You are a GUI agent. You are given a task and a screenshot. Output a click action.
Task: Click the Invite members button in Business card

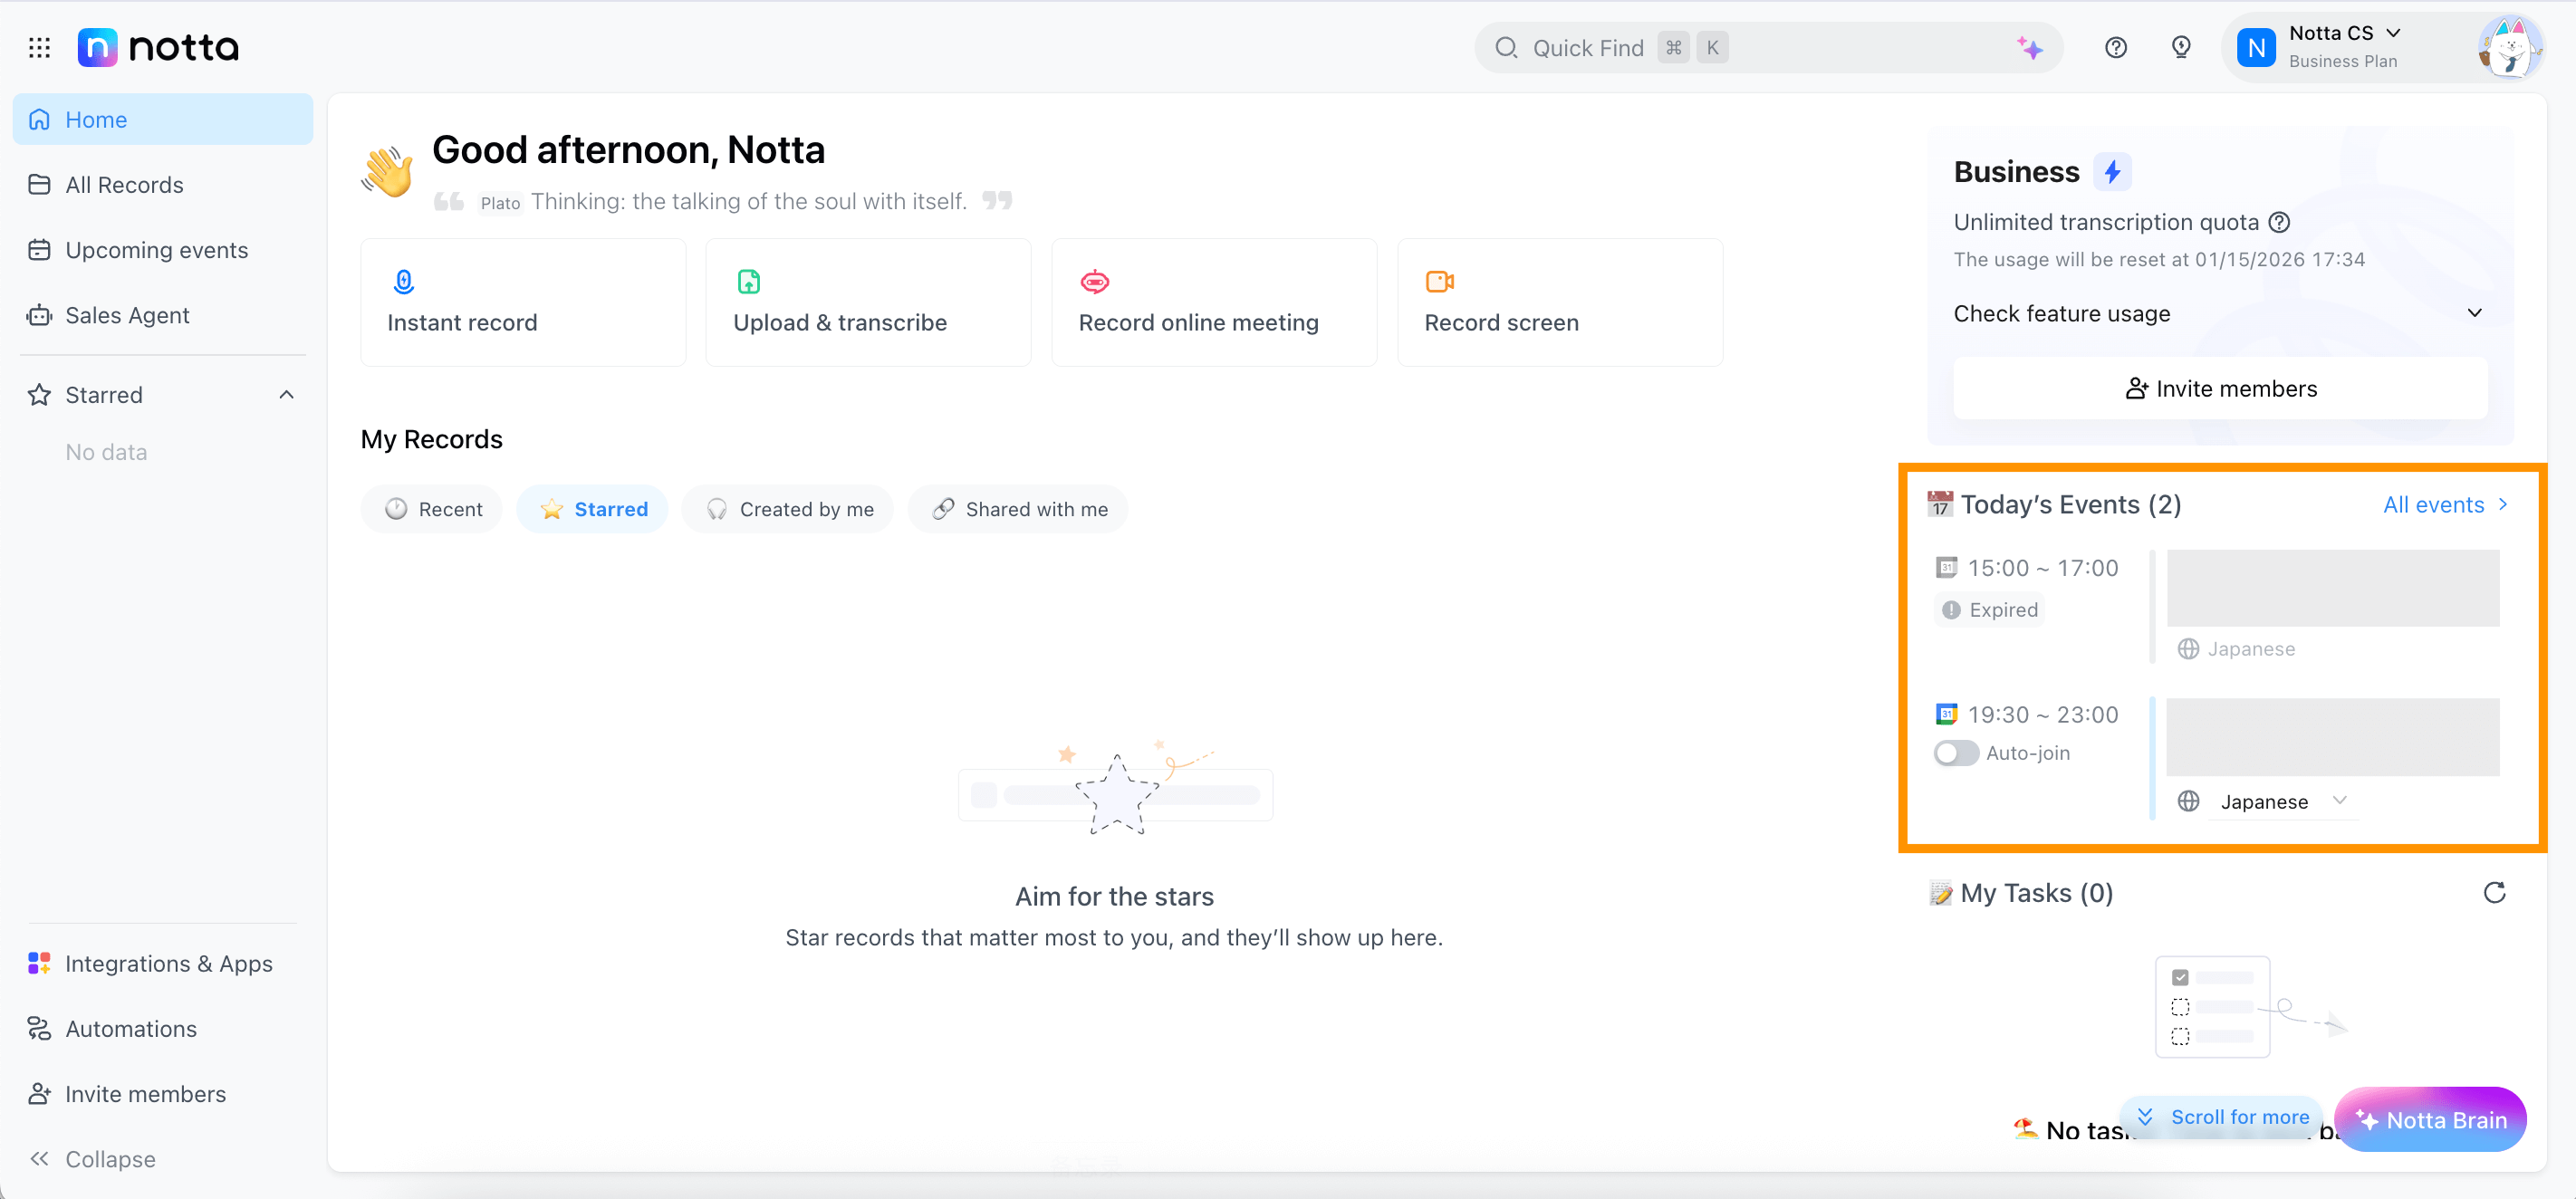point(2219,389)
